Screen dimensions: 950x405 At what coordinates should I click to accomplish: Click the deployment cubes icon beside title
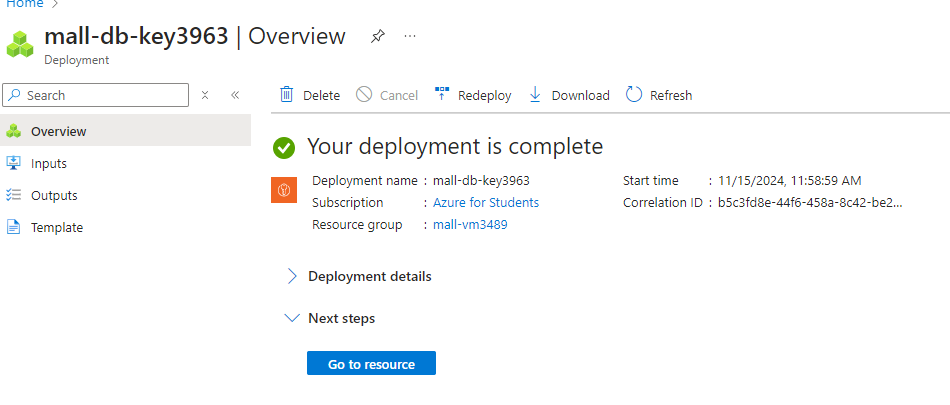point(20,44)
